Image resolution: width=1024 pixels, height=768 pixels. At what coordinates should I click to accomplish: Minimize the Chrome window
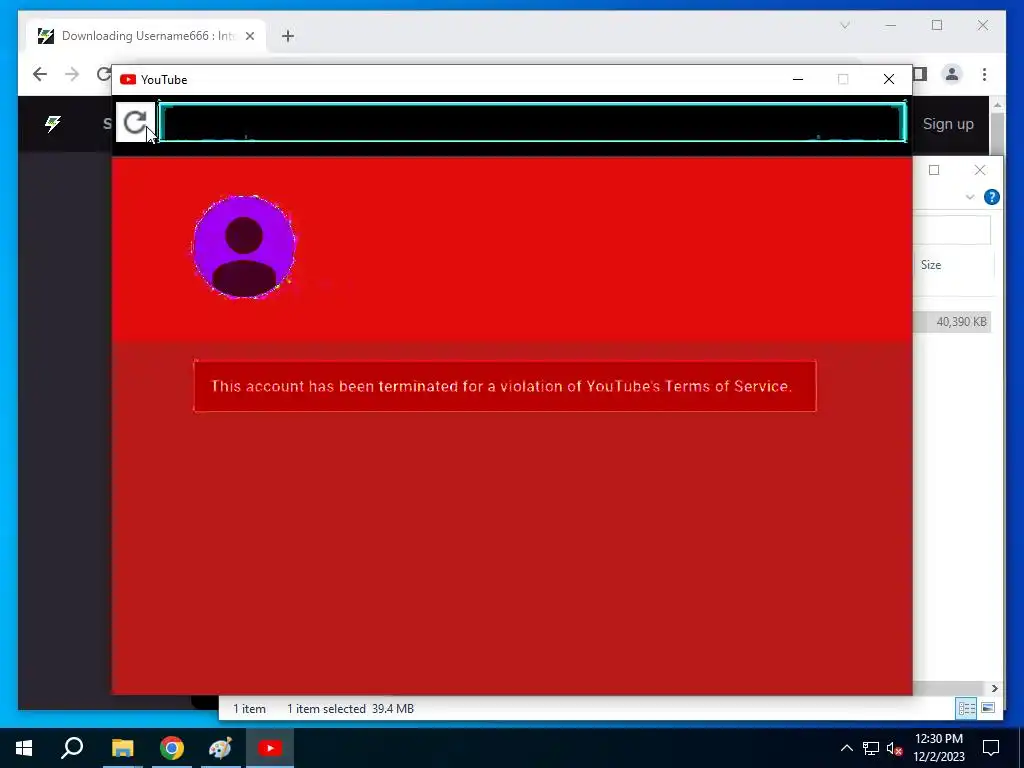[891, 25]
